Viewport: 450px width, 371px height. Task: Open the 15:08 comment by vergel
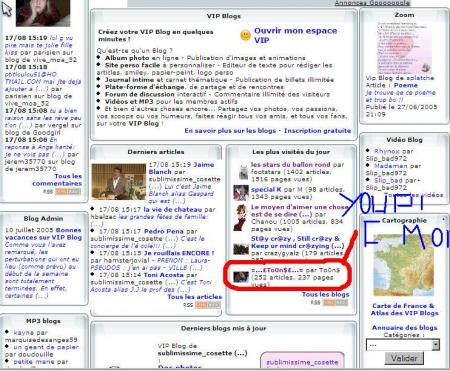[x=43, y=118]
